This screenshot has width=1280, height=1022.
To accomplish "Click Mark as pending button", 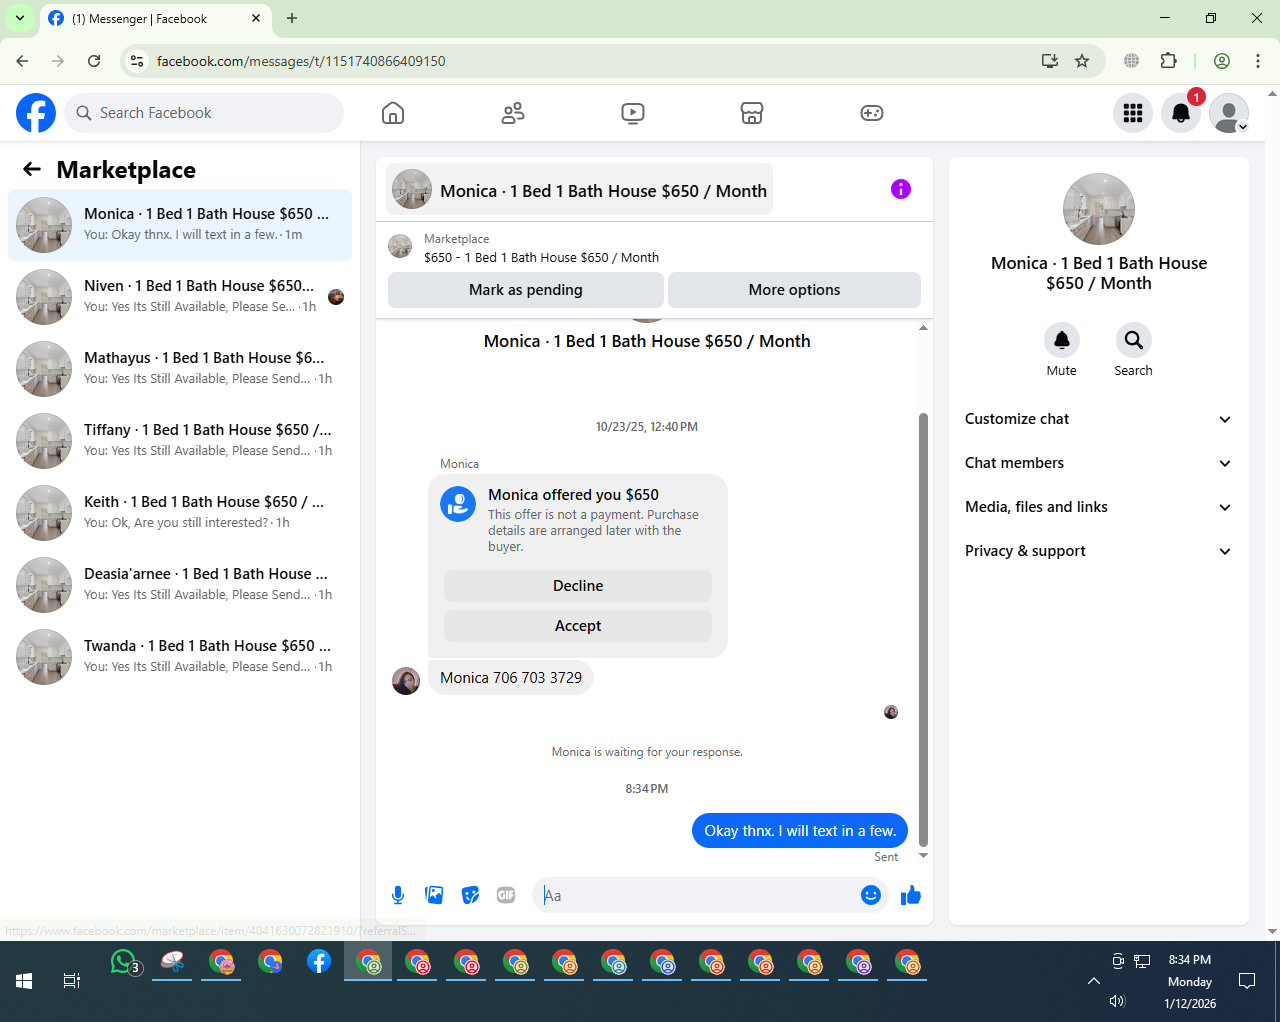I will (526, 290).
